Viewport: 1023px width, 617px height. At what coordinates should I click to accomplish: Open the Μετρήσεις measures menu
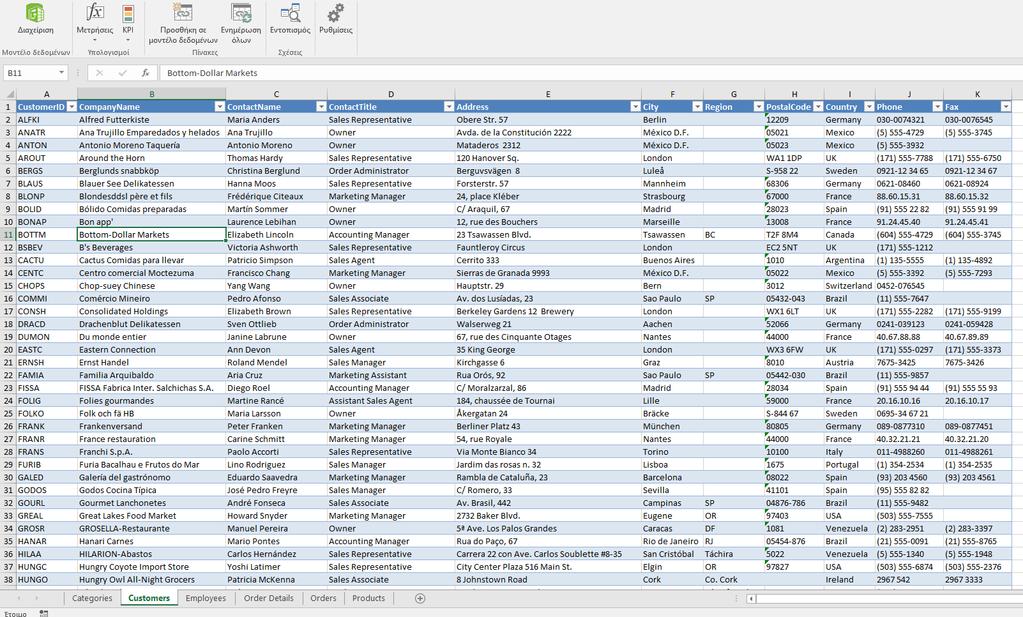coord(95,21)
